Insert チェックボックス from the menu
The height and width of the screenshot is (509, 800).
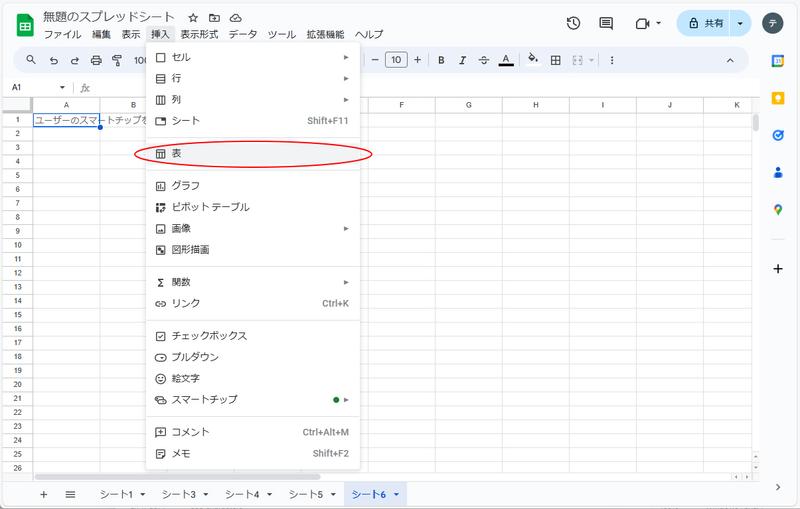coord(209,336)
